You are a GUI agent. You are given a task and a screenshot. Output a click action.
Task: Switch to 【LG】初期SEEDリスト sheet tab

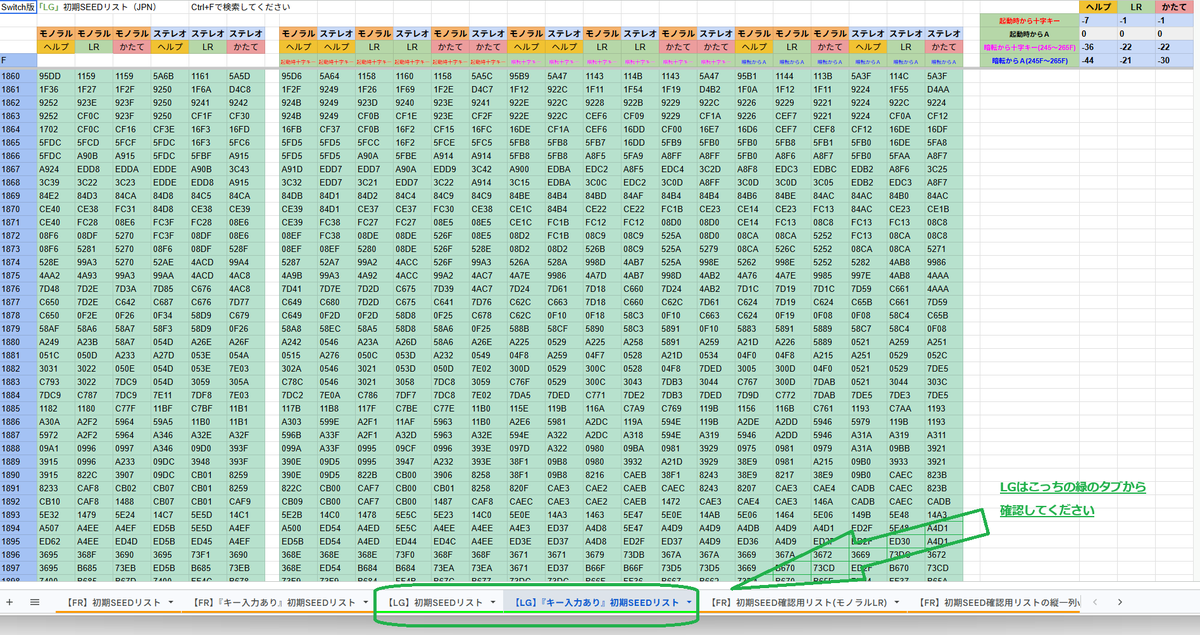[x=435, y=602]
